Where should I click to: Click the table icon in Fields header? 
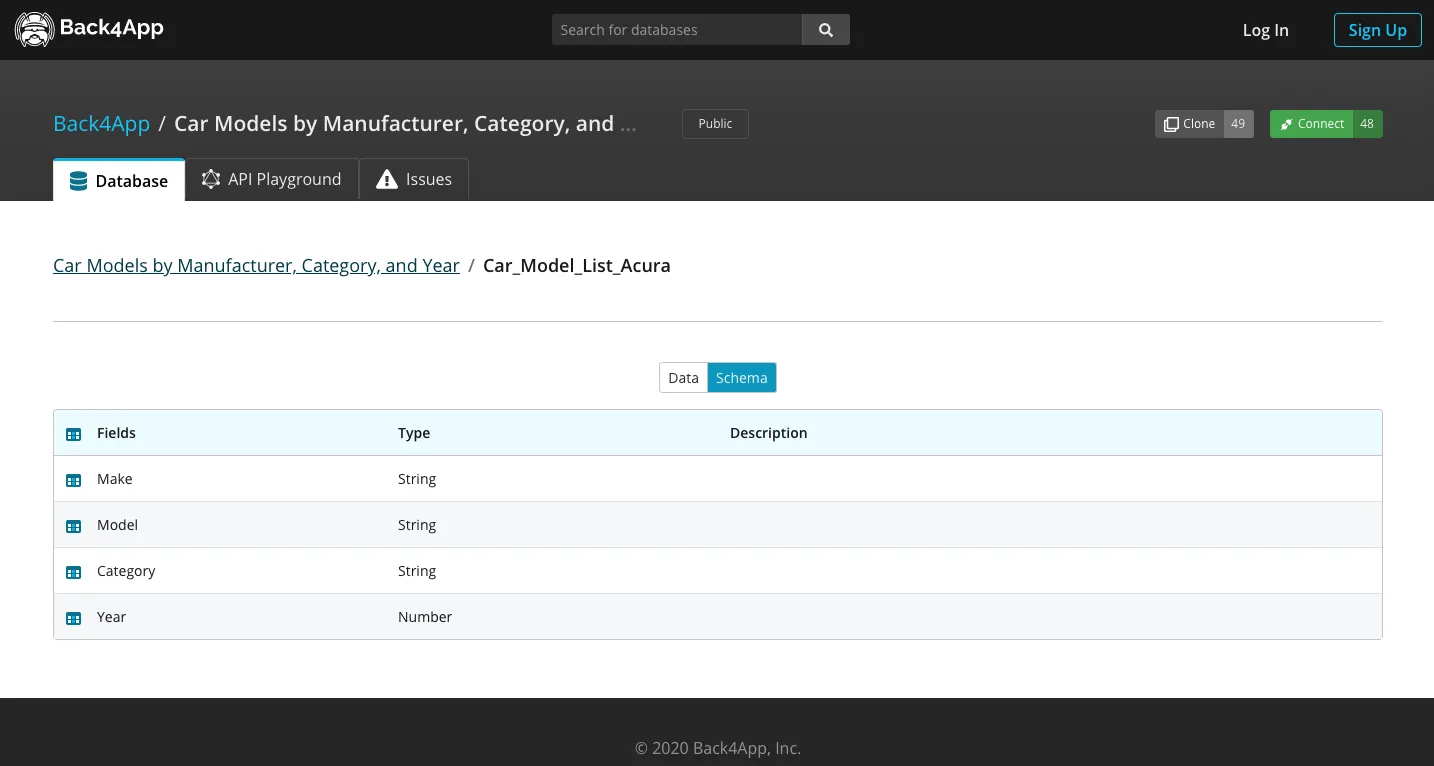(x=73, y=434)
